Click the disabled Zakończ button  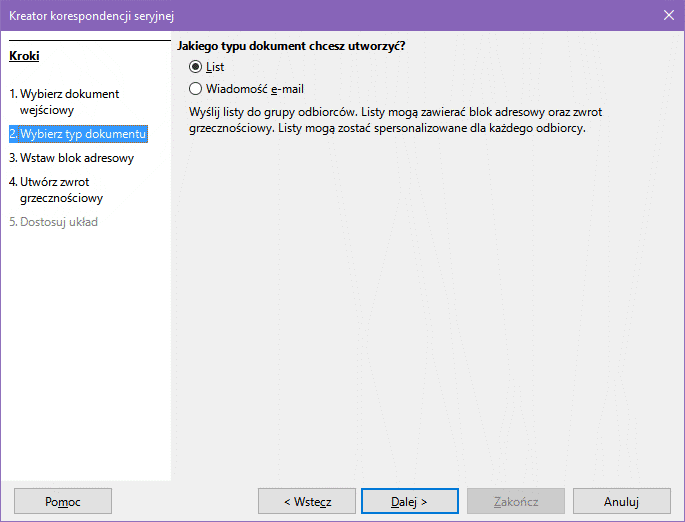point(516,501)
